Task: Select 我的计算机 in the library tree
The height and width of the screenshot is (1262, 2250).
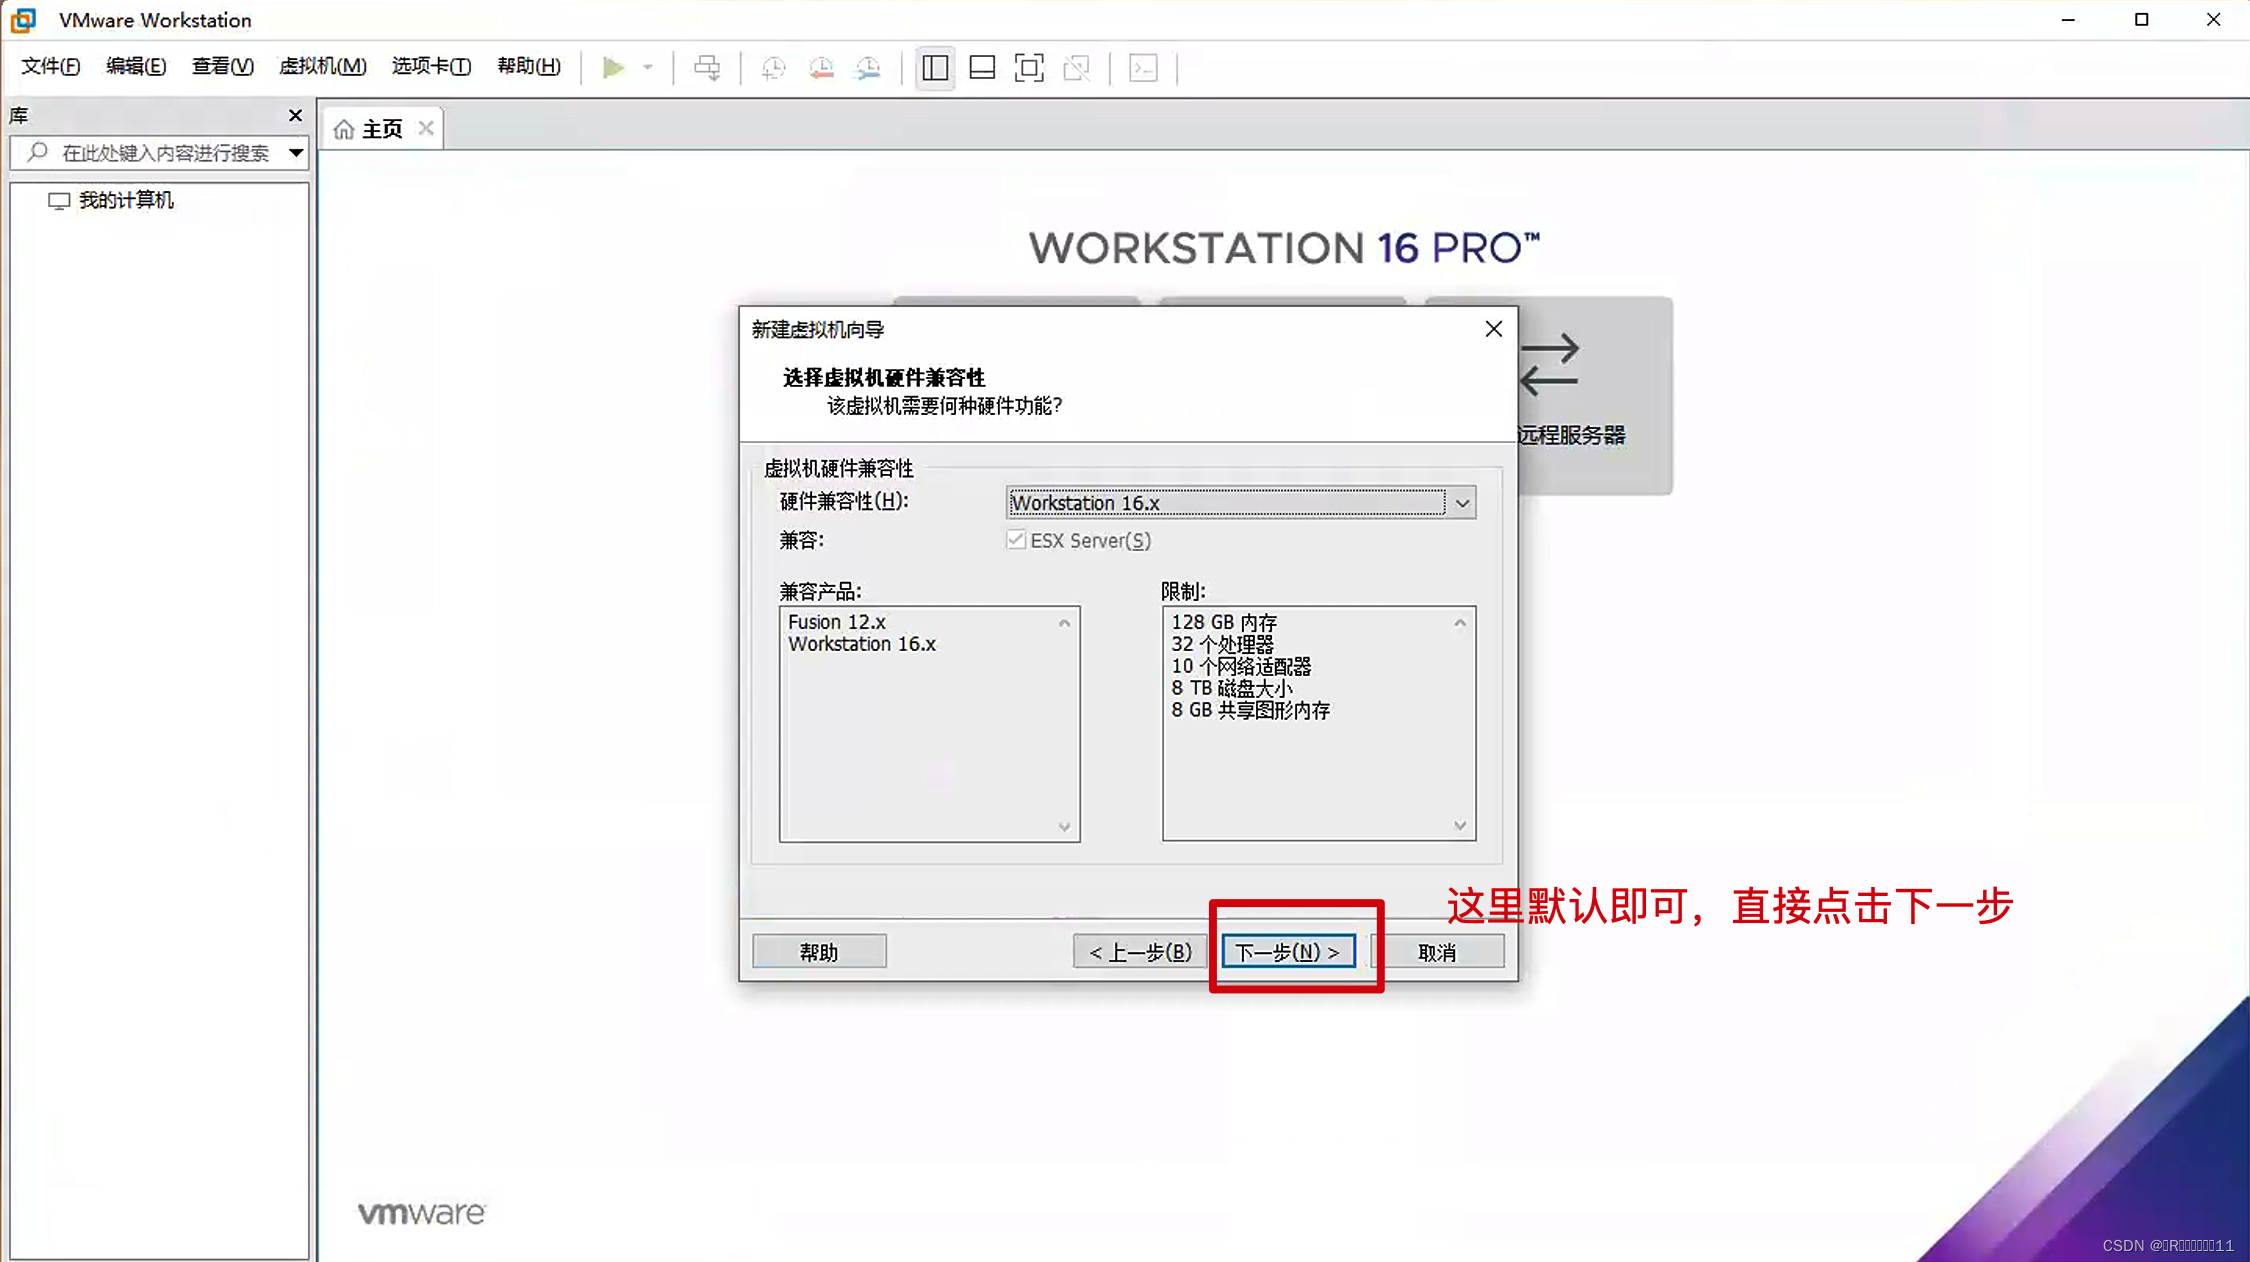Action: pos(125,200)
